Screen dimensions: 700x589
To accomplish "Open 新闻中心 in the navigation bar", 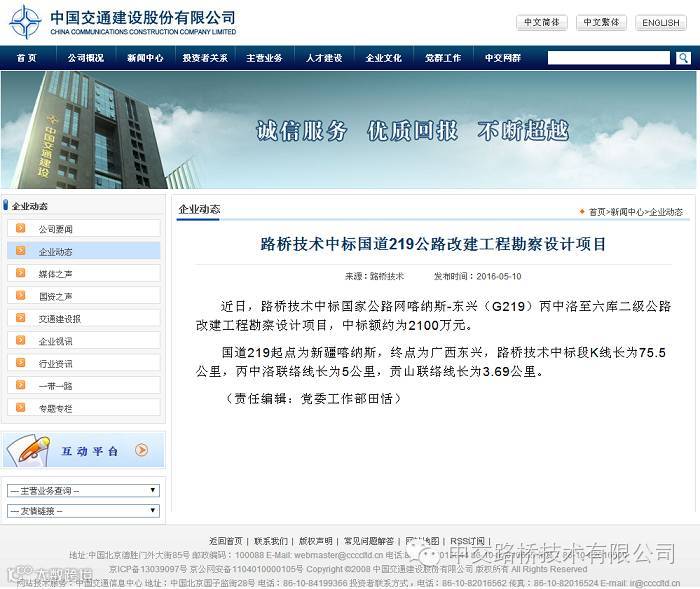I will [x=145, y=58].
